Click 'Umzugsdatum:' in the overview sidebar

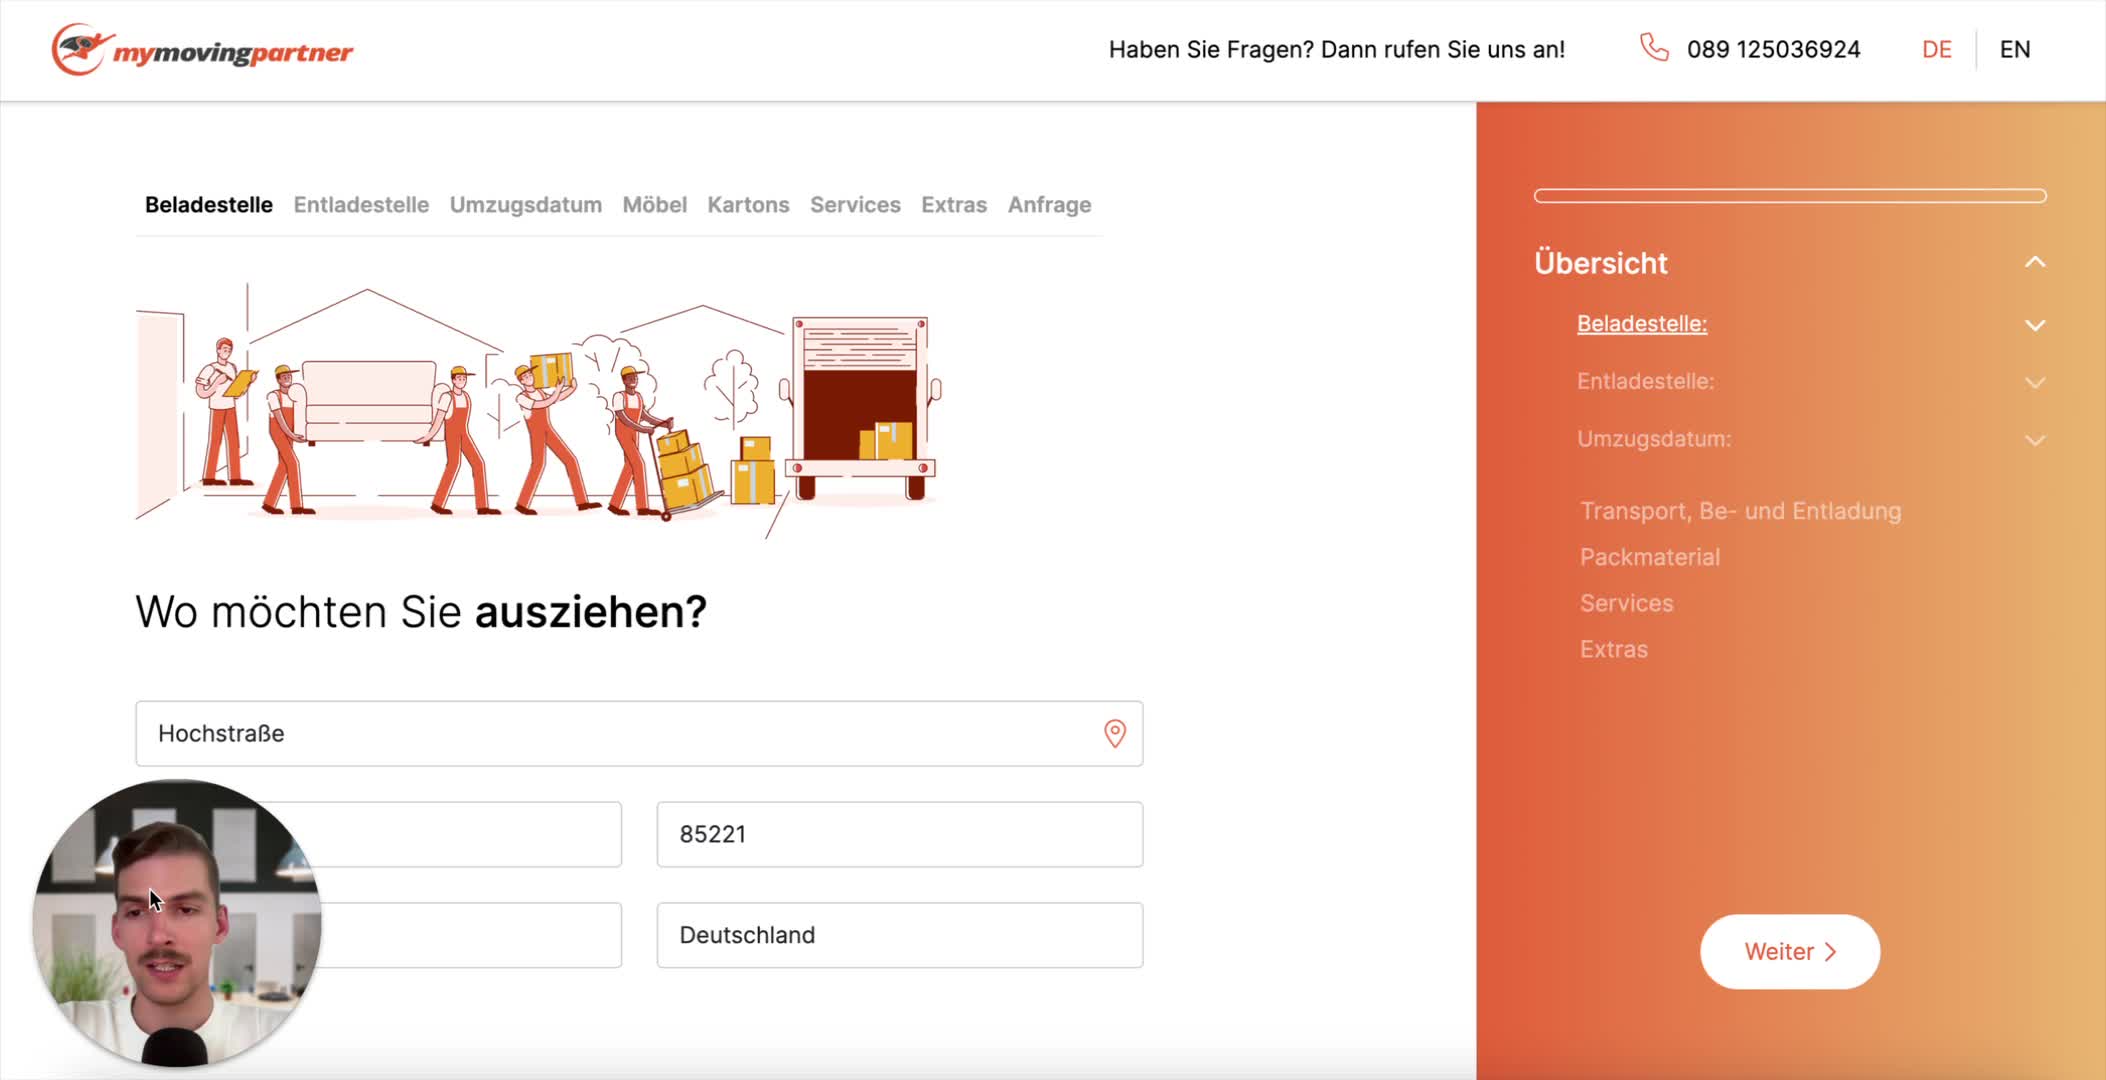(x=1654, y=439)
